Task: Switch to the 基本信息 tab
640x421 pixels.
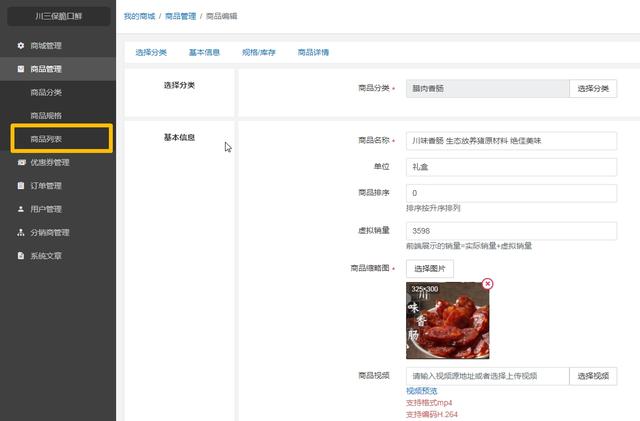Action: (204, 52)
